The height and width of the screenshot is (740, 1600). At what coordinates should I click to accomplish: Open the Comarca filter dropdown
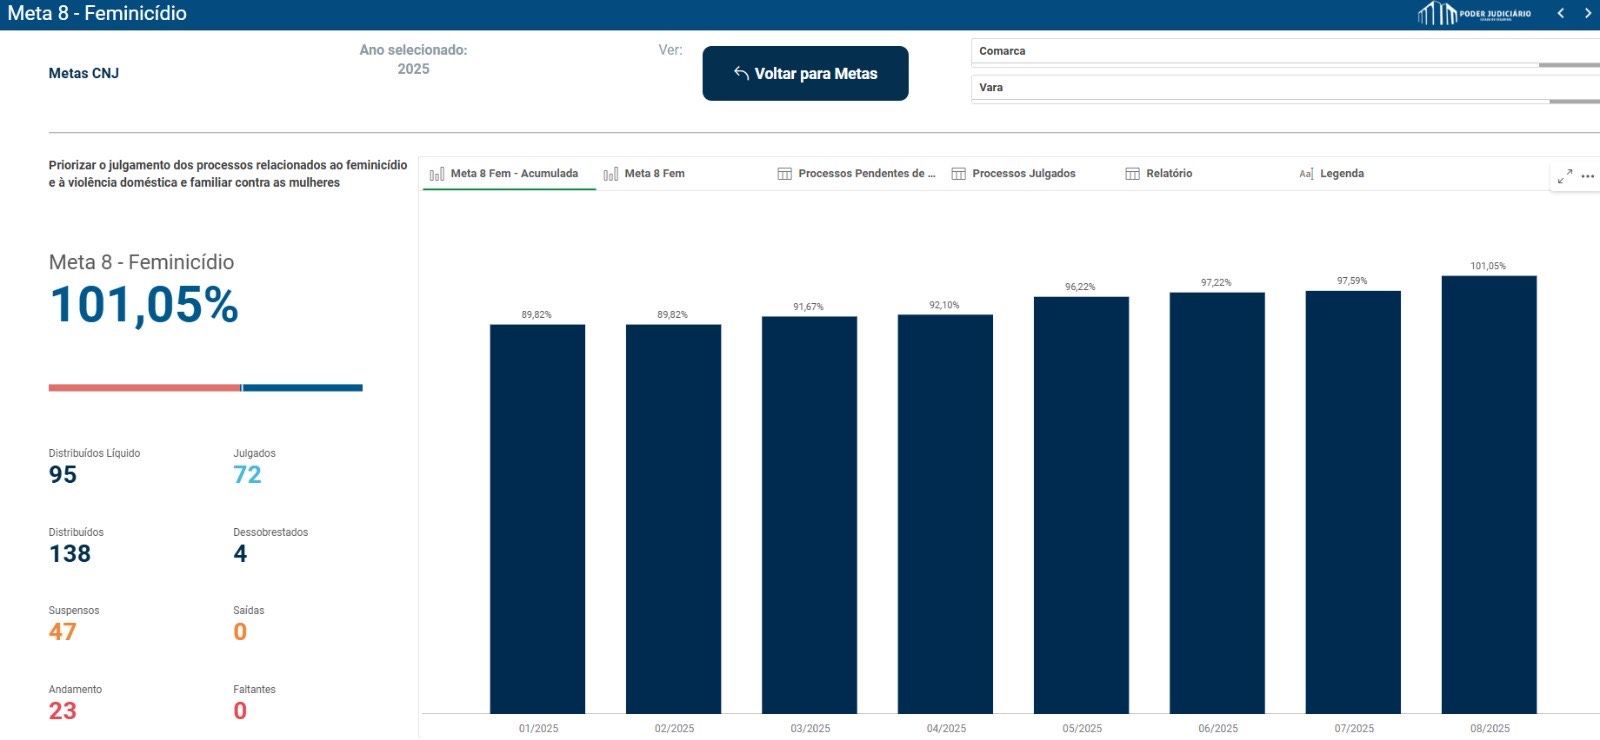(1280, 51)
